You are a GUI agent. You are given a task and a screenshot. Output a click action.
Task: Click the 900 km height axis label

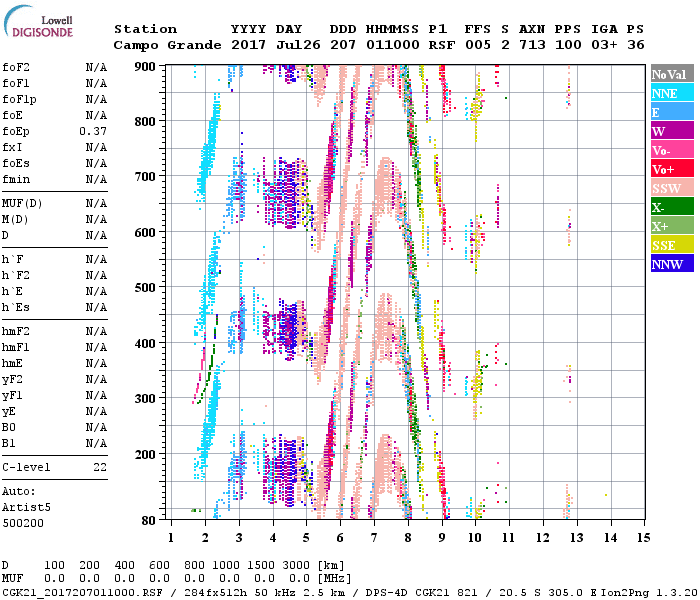point(147,67)
